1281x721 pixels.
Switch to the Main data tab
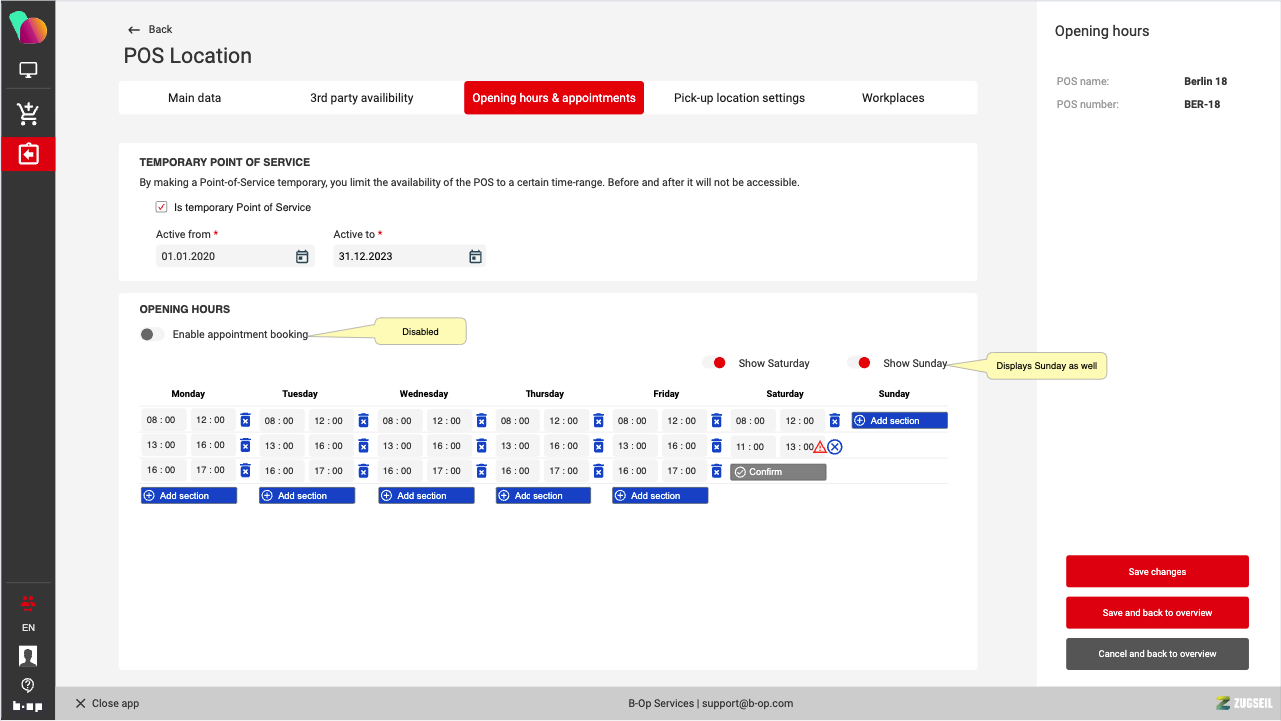195,98
